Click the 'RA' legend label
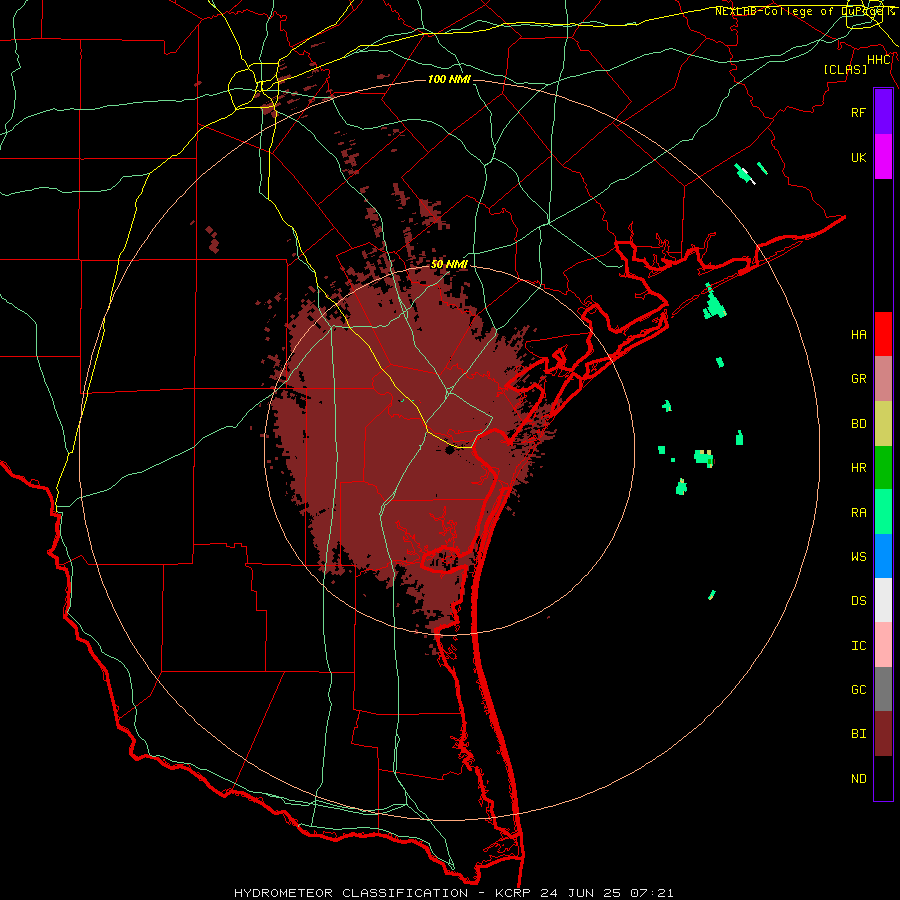Viewport: 900px width, 900px height. click(858, 513)
